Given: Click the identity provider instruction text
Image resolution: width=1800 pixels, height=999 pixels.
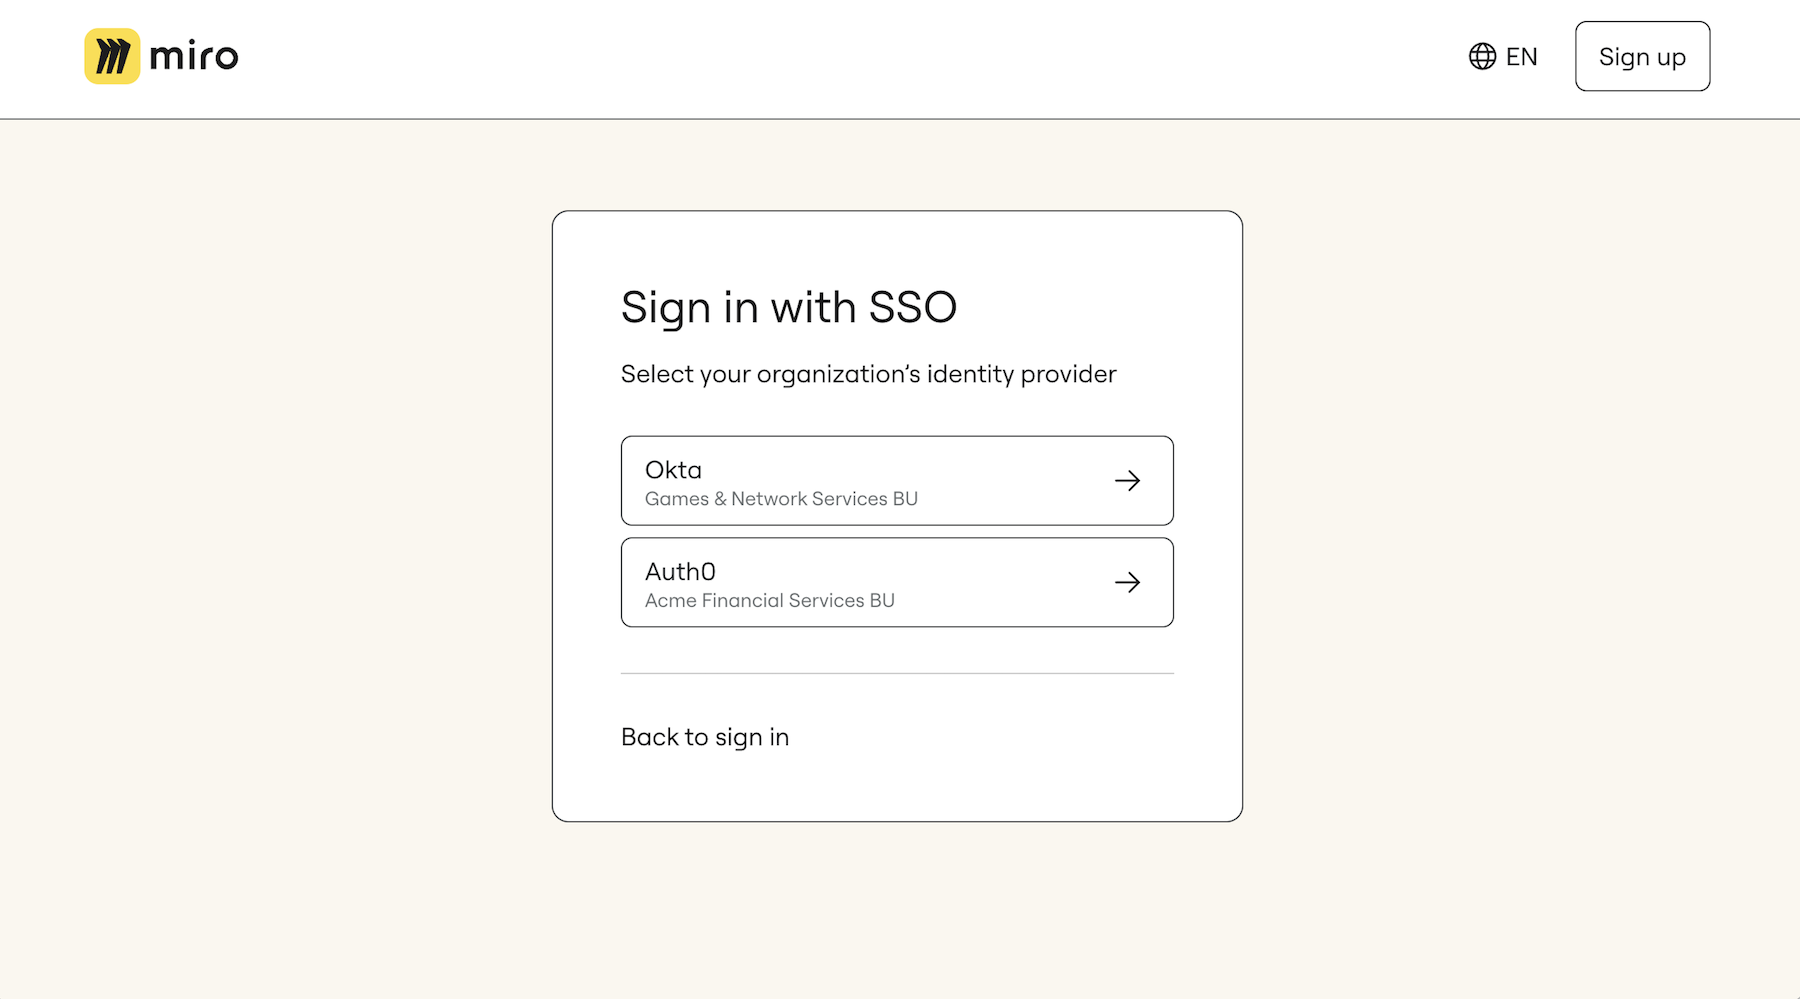Looking at the screenshot, I should coord(868,374).
